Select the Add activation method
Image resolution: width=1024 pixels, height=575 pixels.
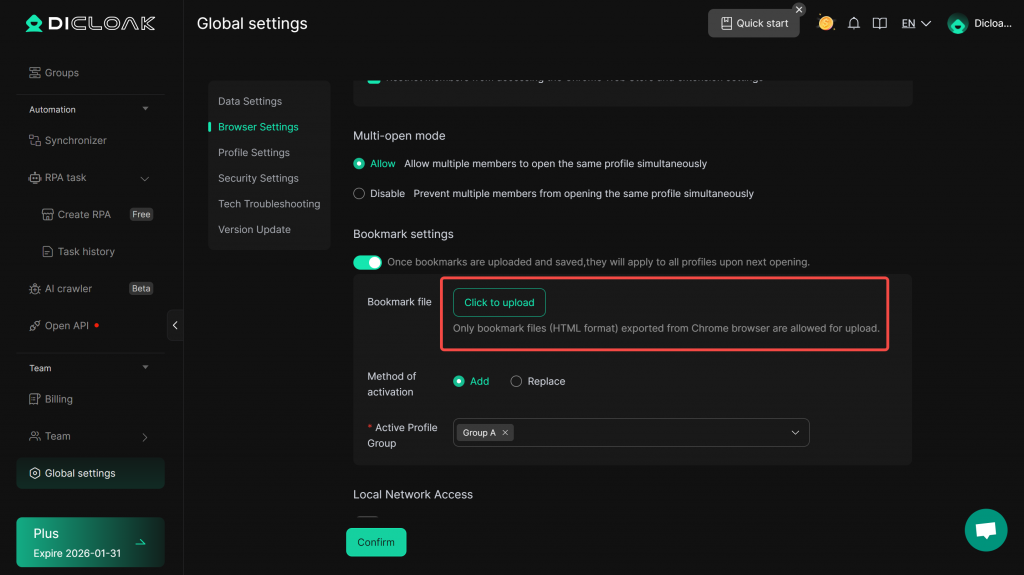459,381
